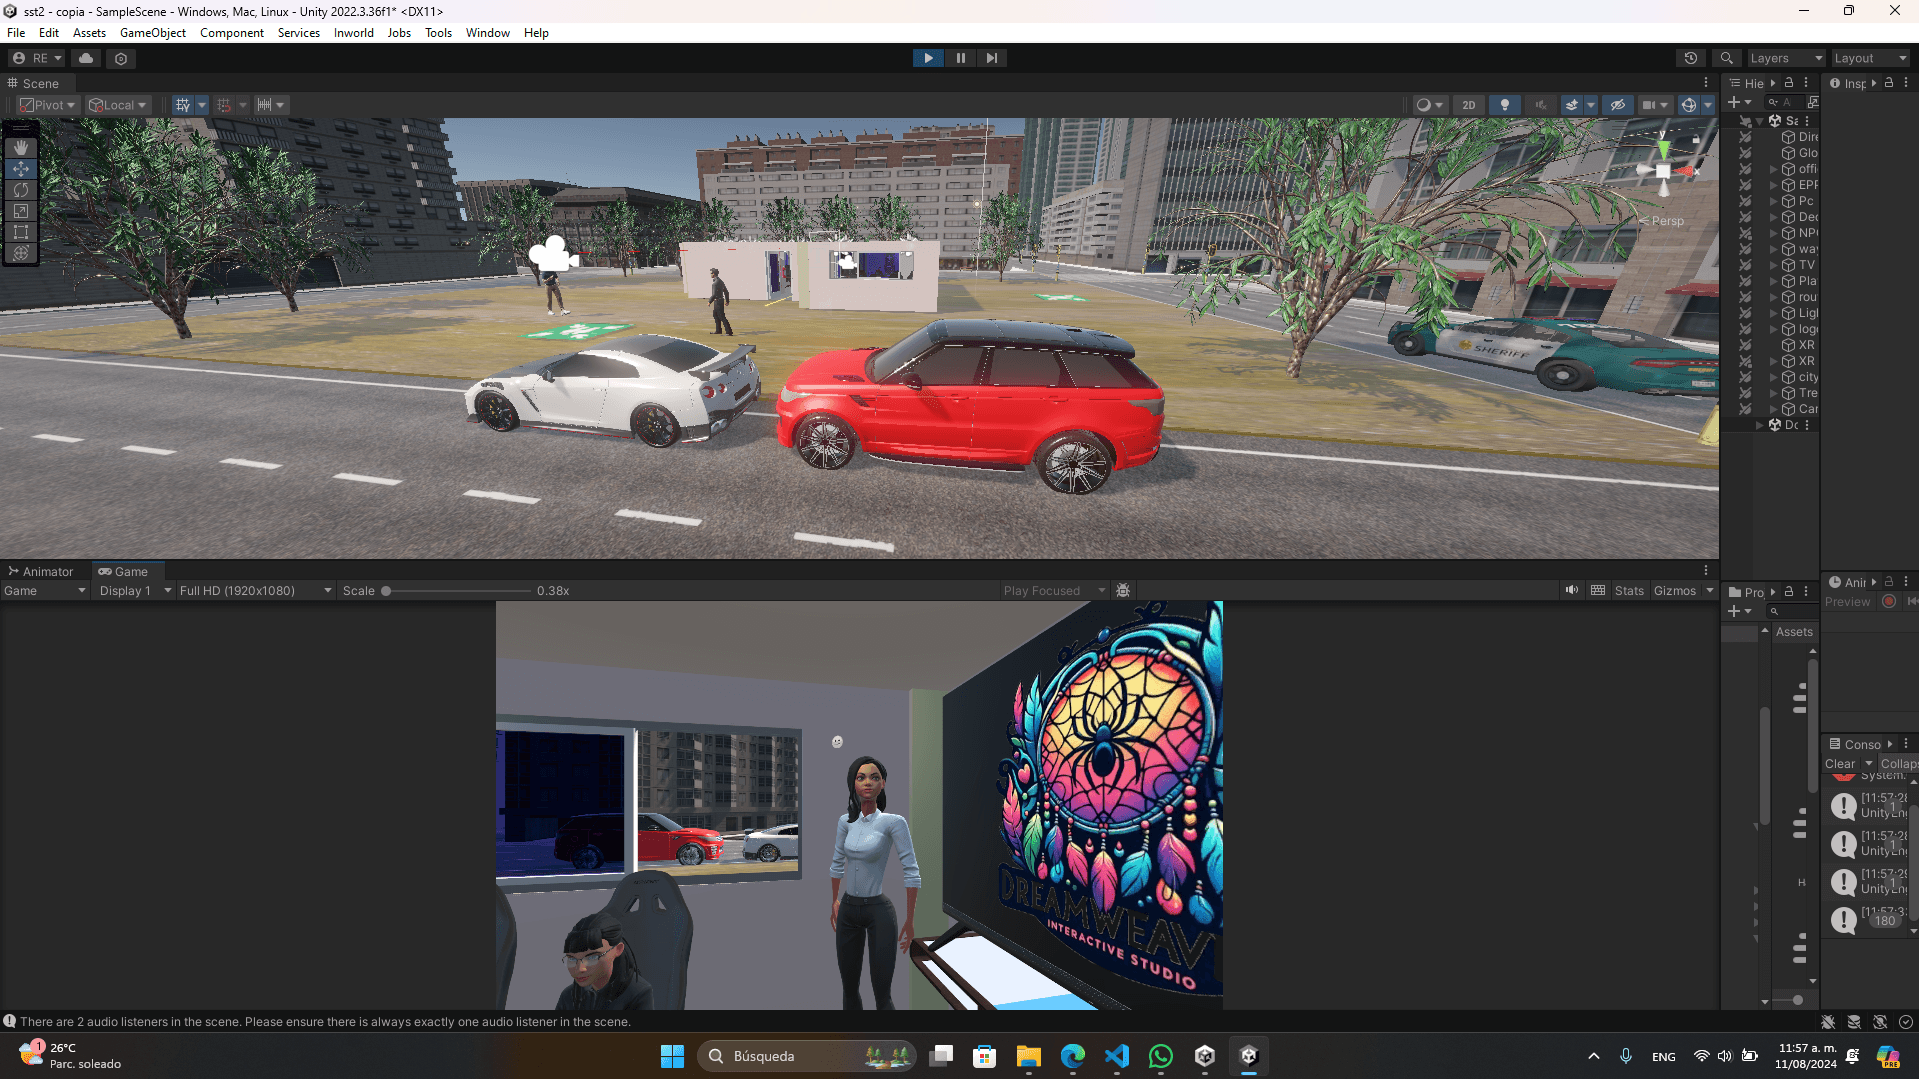This screenshot has height=1079, width=1919.
Task: Open Hierarchy search-by-type icon
Action: (1812, 102)
